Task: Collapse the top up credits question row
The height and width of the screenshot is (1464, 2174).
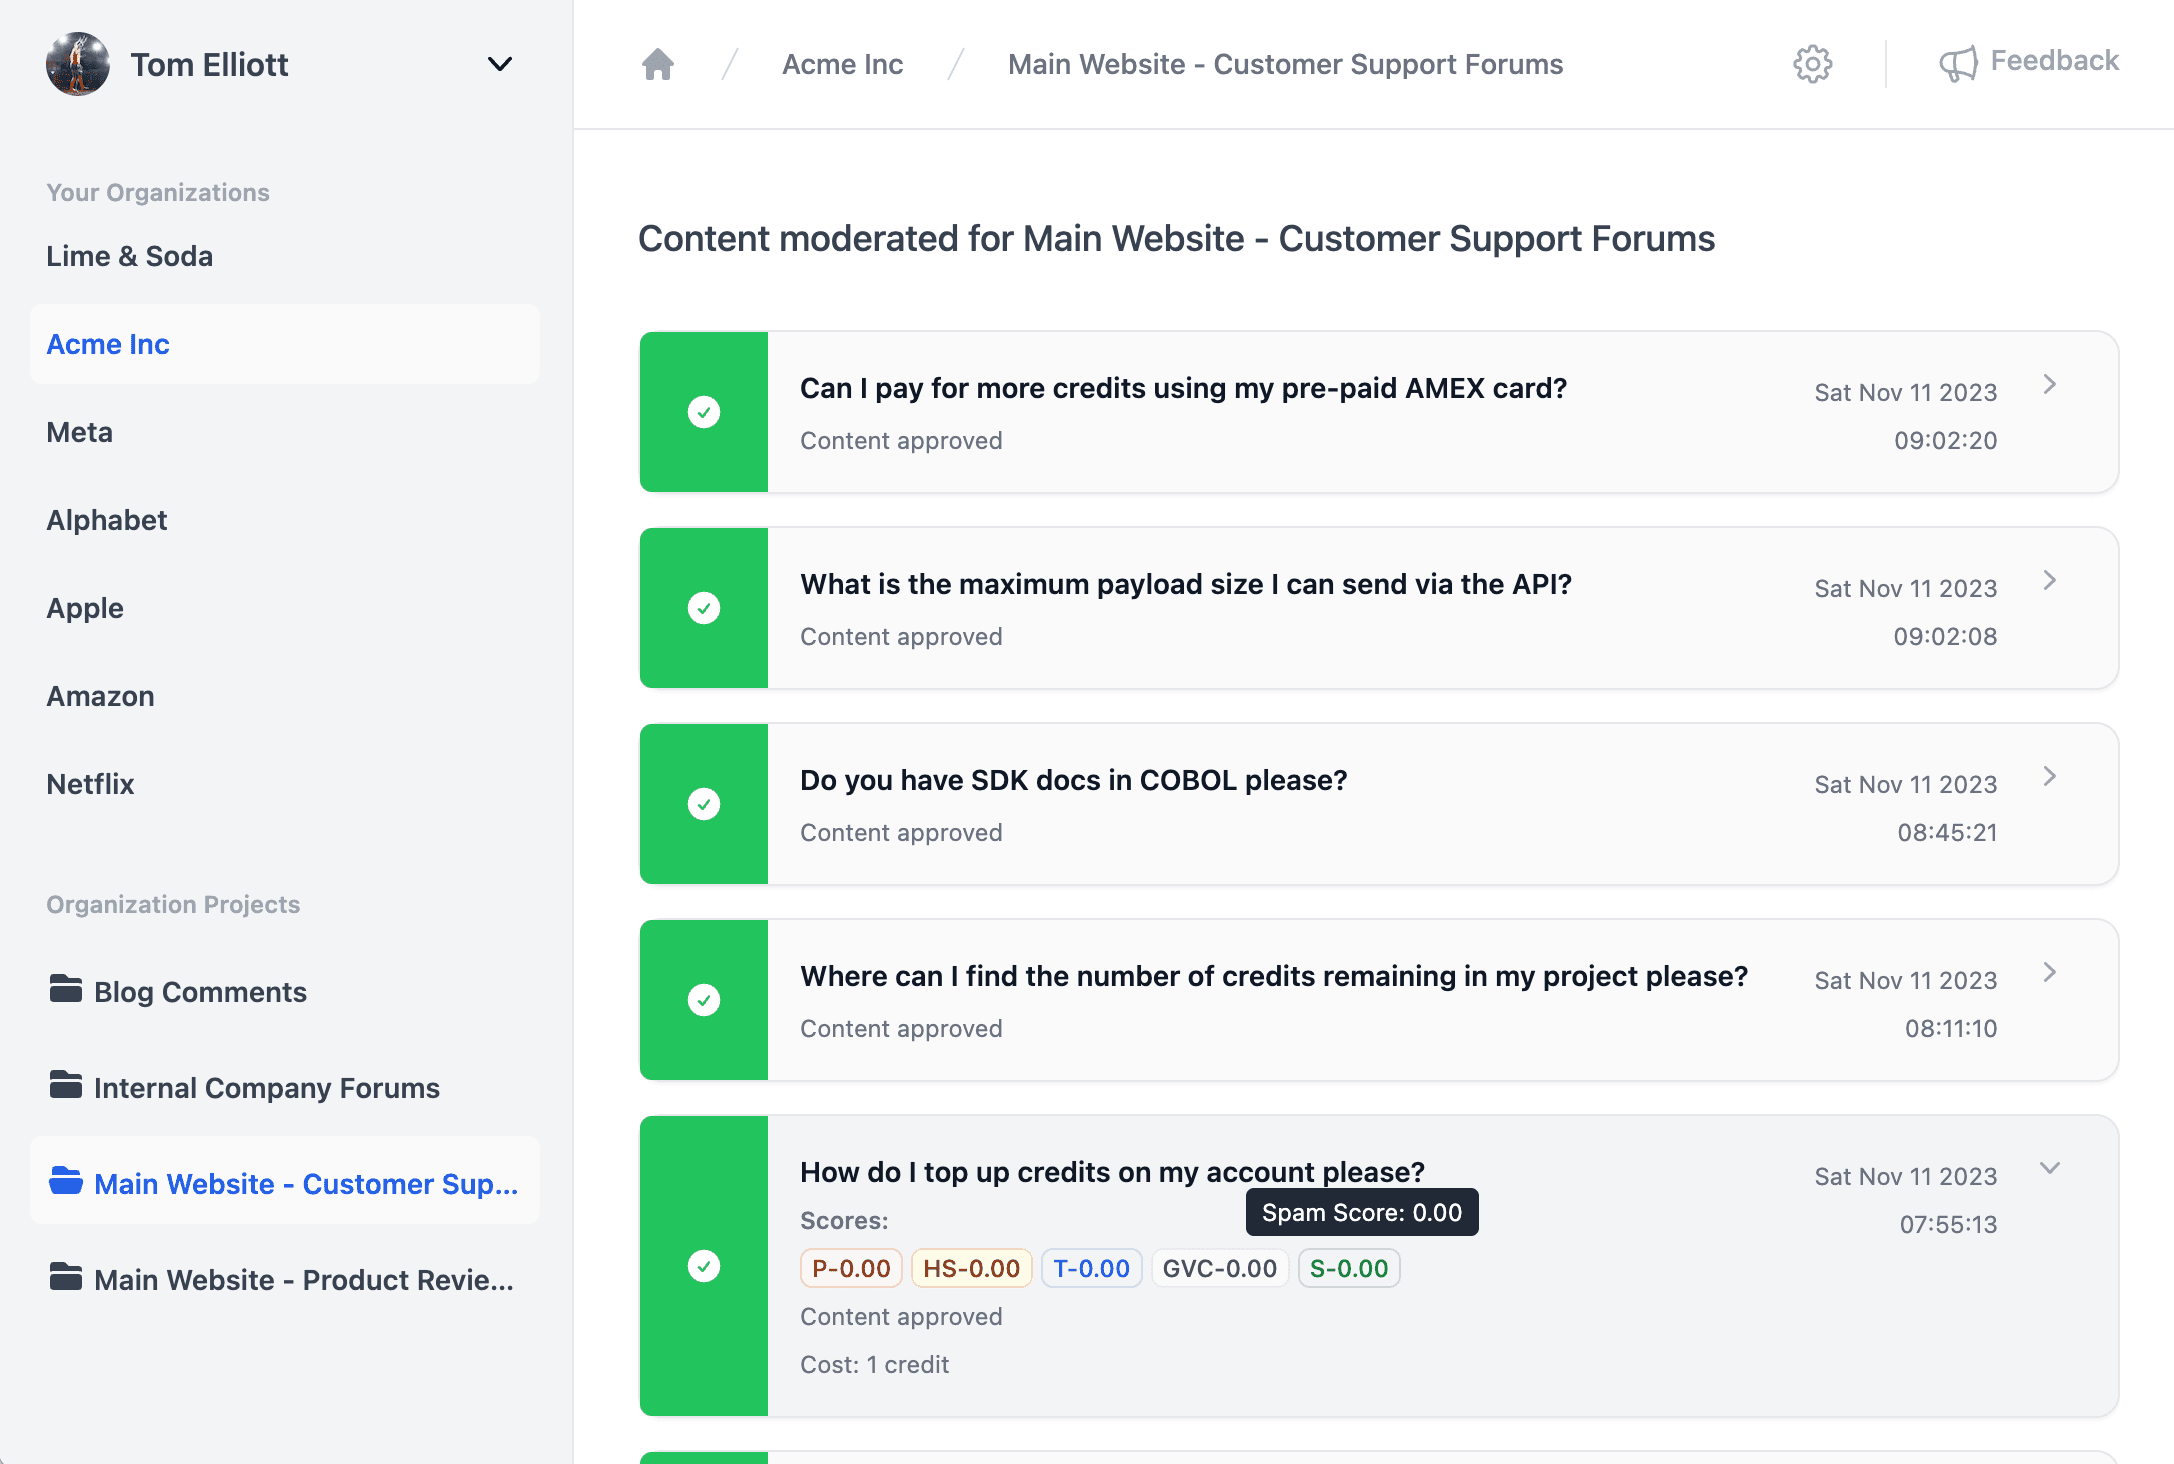Action: tap(2049, 1168)
